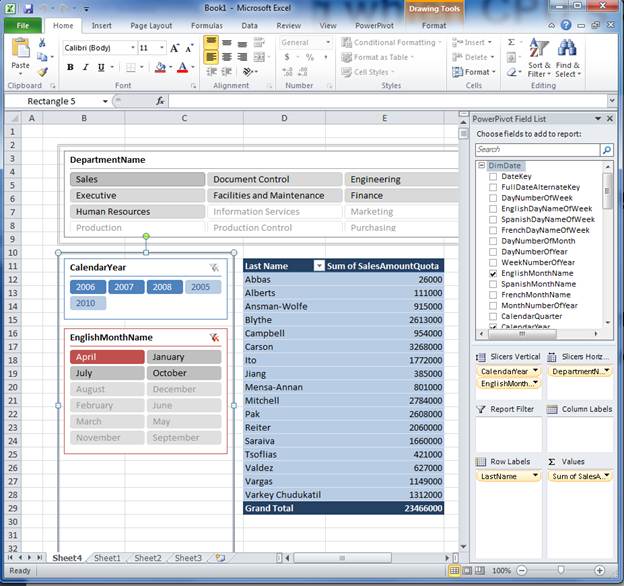Viewport: 624px width, 586px height.
Task: Click the Save icon in quick access toolbar
Action: point(28,8)
